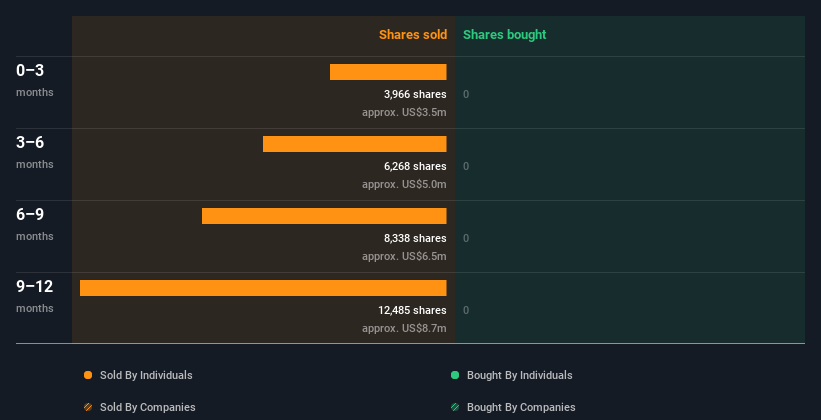Click the bought 0 value in 6–9 row
821x420 pixels.
coord(466,238)
